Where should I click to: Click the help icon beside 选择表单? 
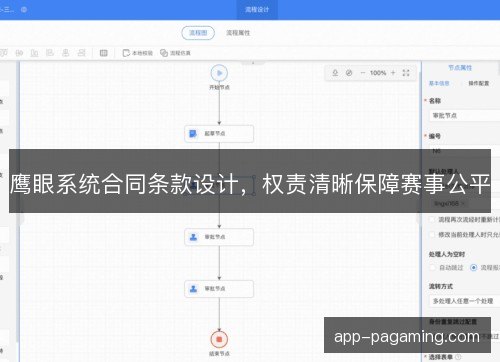pyautogui.click(x=458, y=357)
